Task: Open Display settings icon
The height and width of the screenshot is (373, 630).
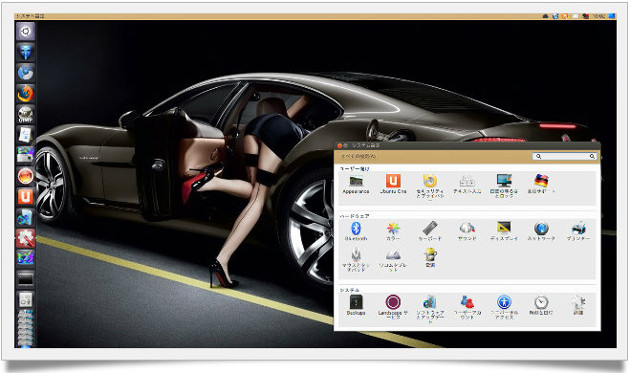Action: (504, 232)
